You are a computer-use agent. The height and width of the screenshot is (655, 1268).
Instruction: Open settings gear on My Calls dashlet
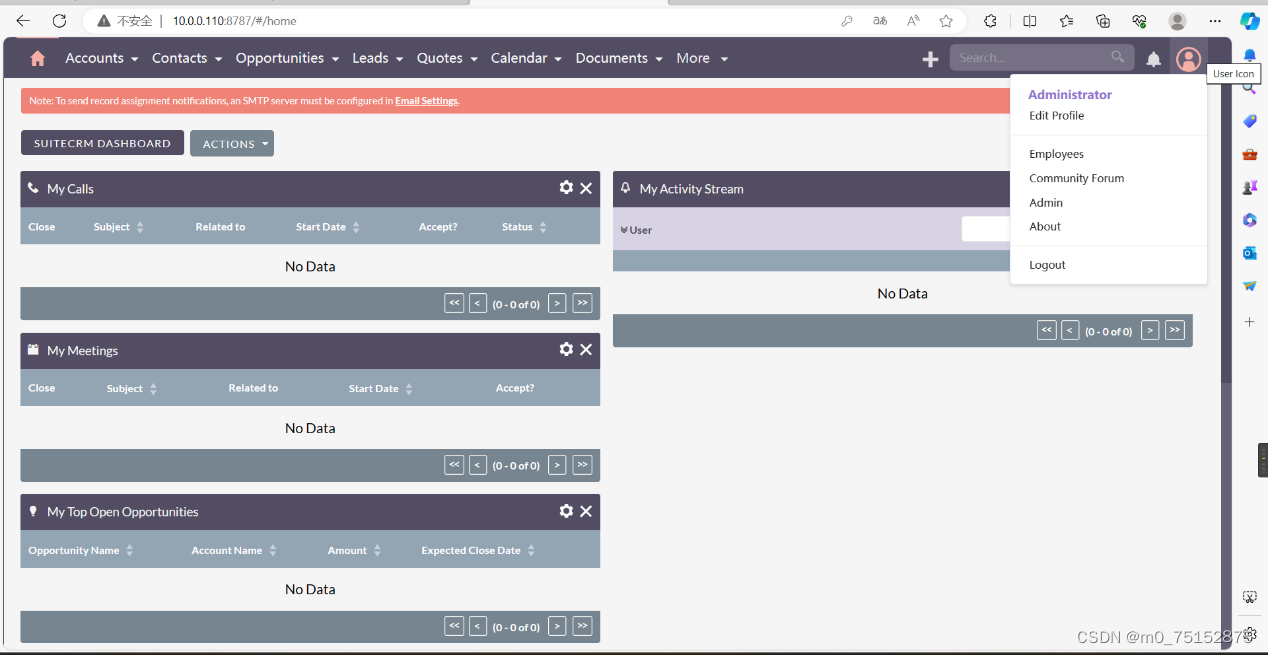pos(566,187)
